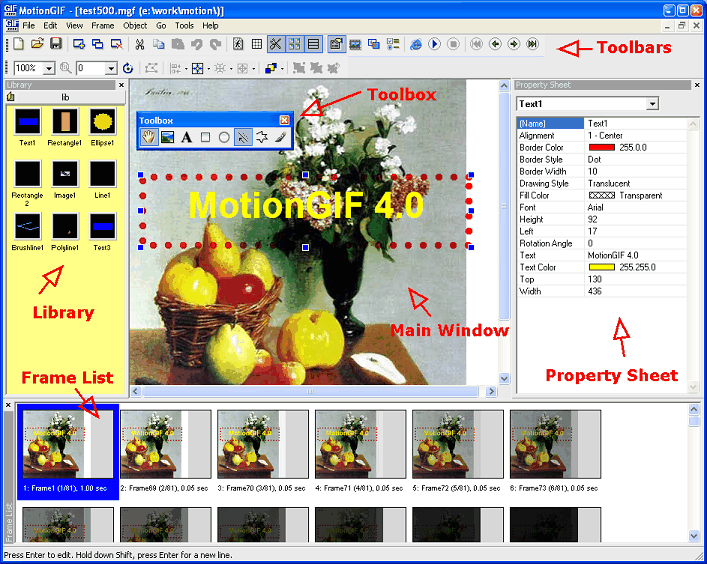This screenshot has width=707, height=564.
Task: Click the Cut scissors icon
Action: 140,44
